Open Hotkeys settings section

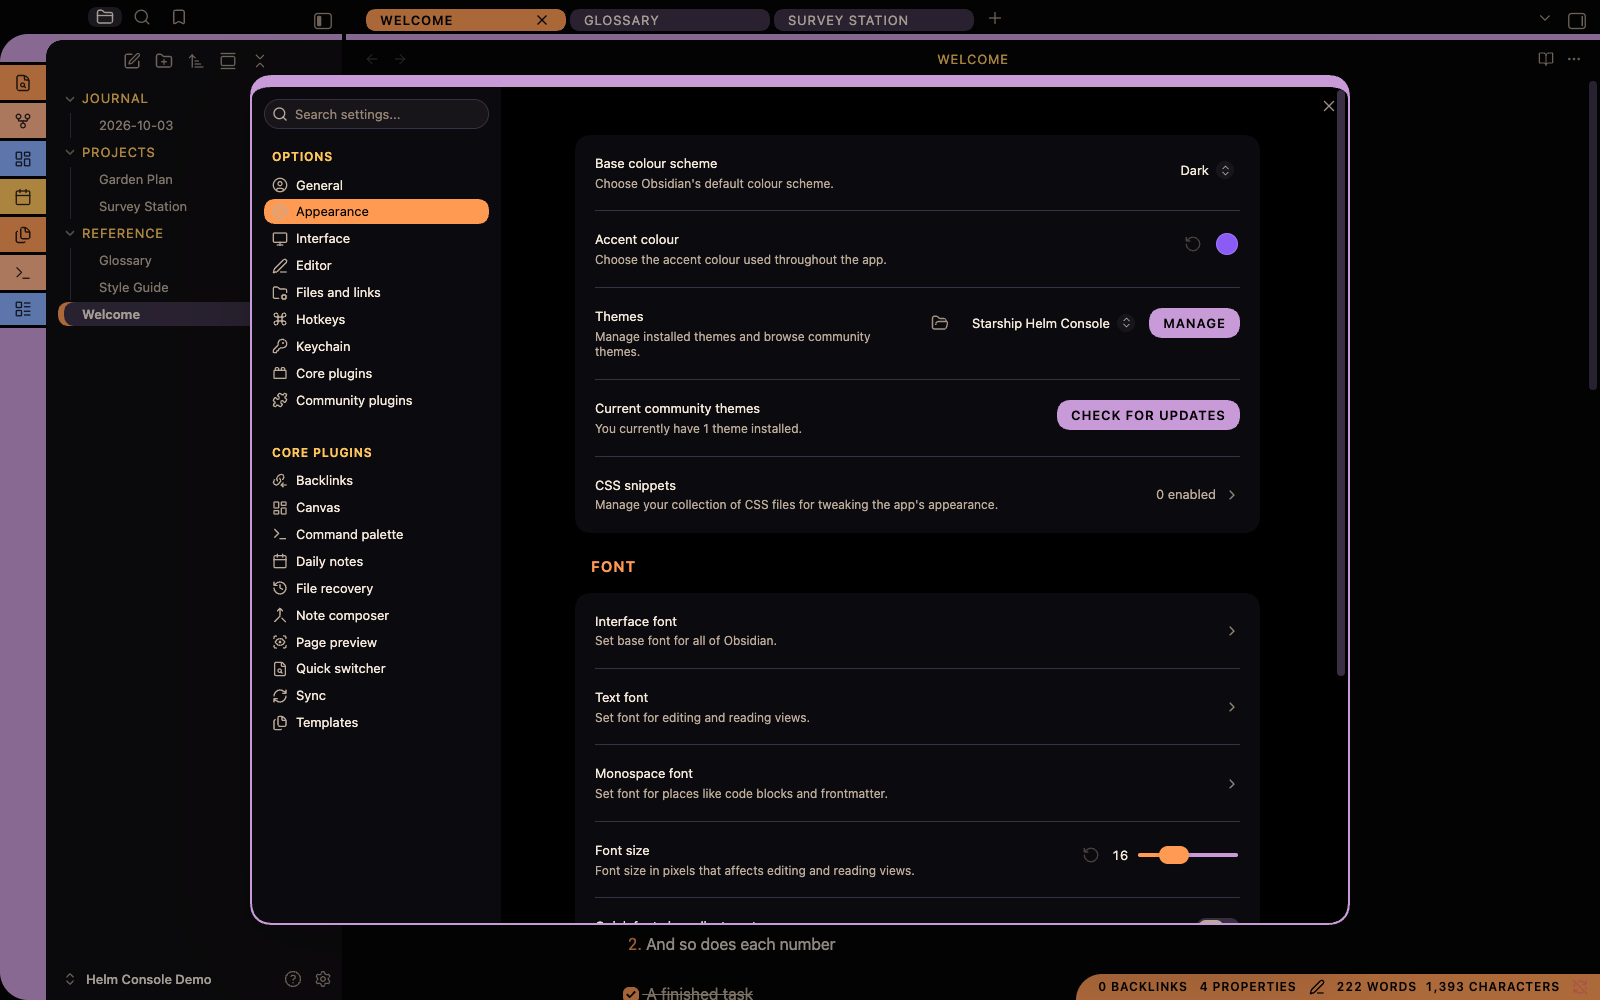376,320
